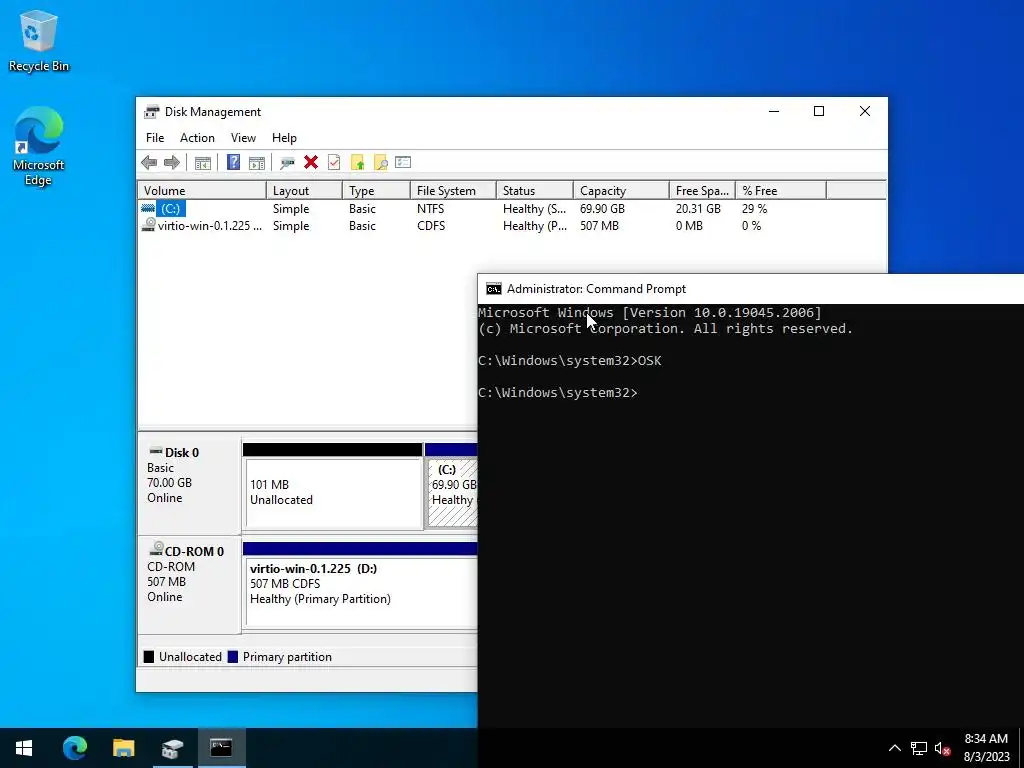Screen dimensions: 1024x768
Task: Open File Explorer from the taskbar
Action: pyautogui.click(x=123, y=748)
